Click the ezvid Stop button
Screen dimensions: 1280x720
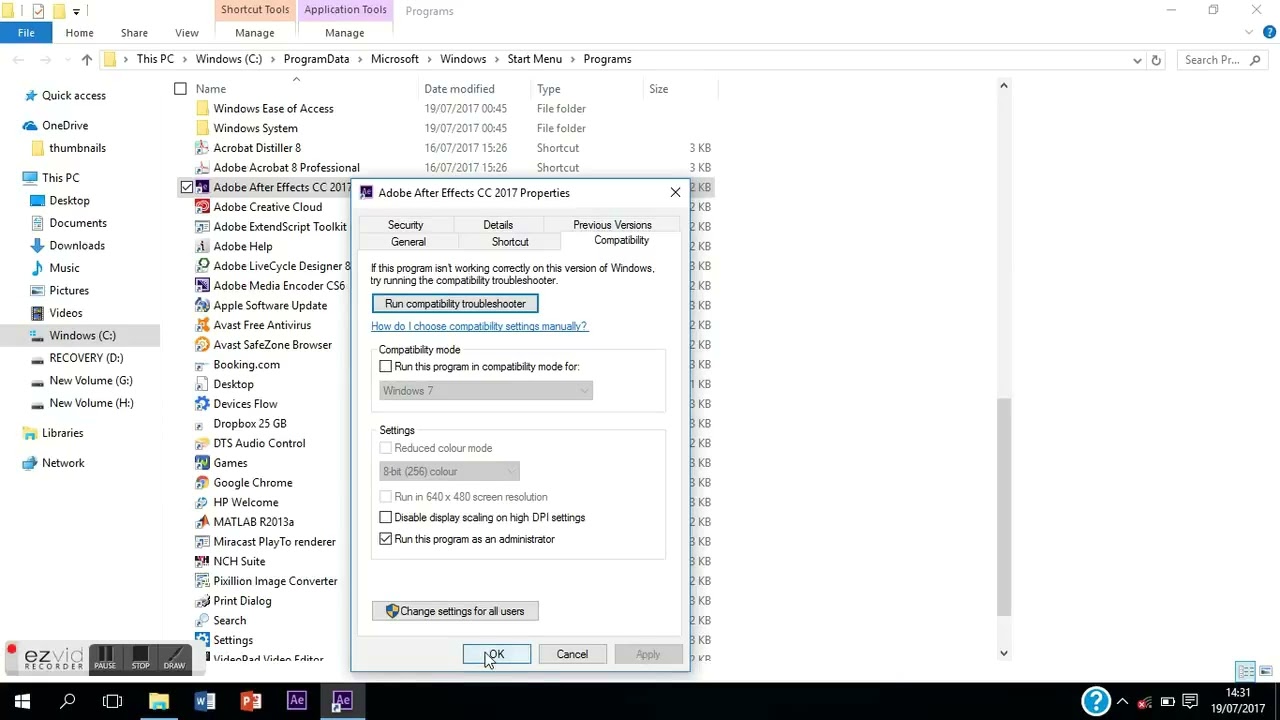click(x=140, y=659)
